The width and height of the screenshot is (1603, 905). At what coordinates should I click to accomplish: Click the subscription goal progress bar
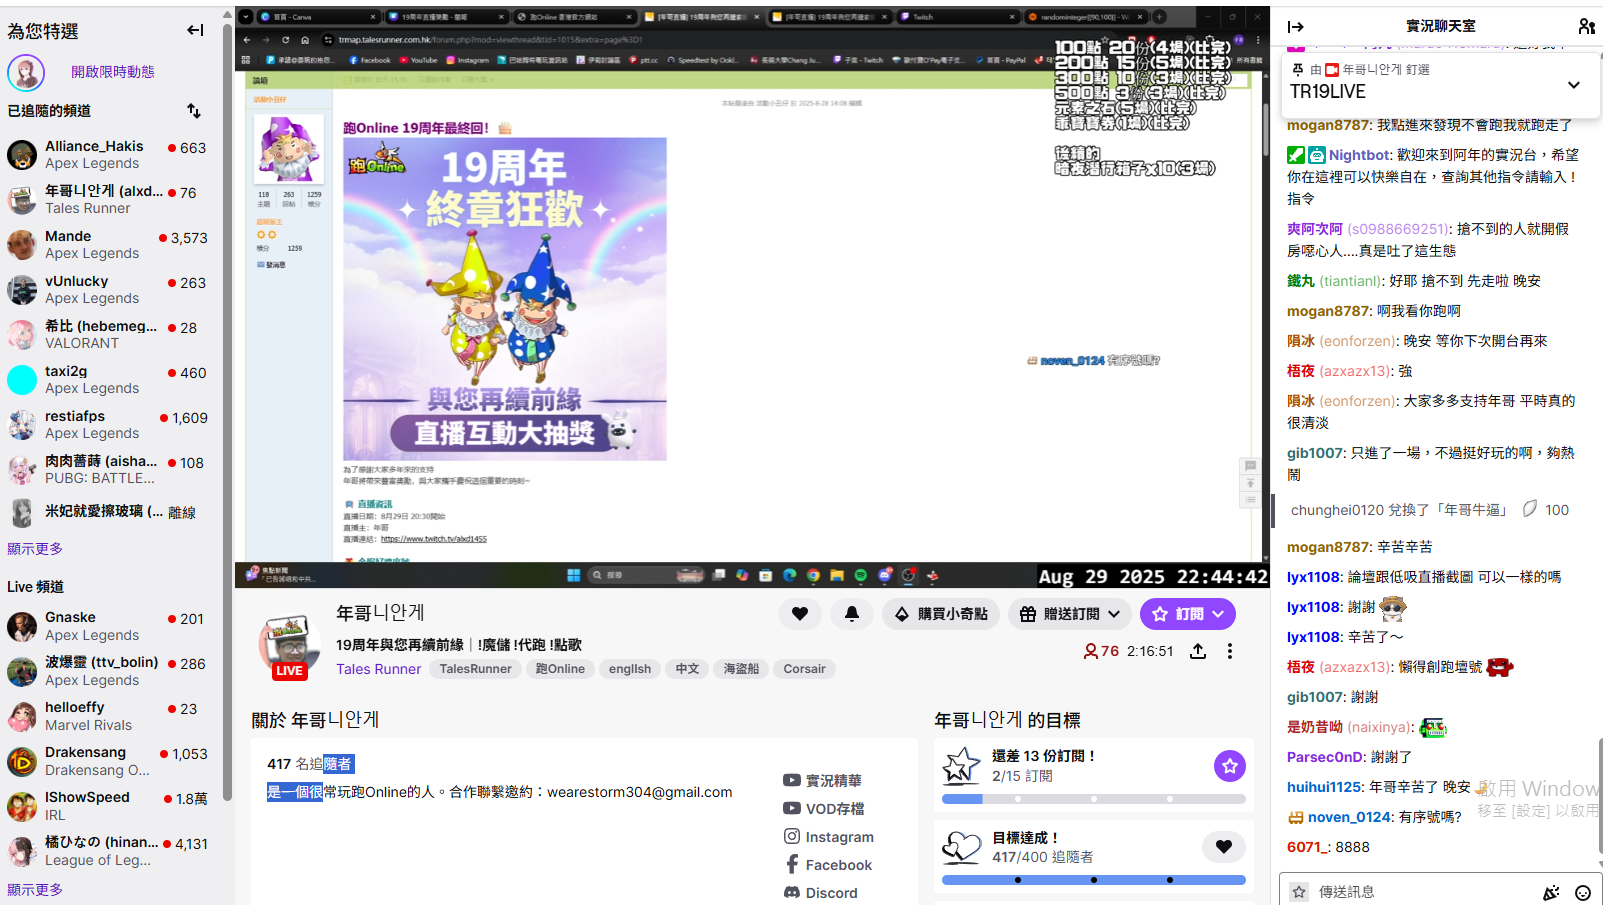[x=1093, y=799]
